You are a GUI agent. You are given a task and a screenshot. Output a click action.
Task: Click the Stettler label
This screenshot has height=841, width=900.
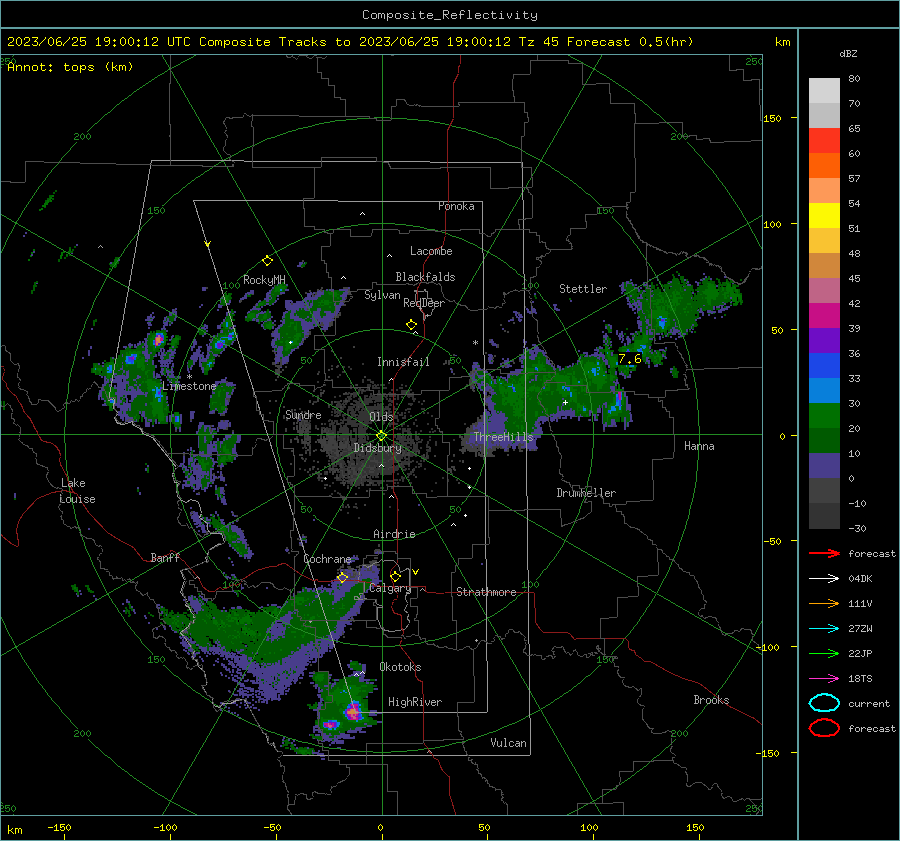[x=583, y=289]
